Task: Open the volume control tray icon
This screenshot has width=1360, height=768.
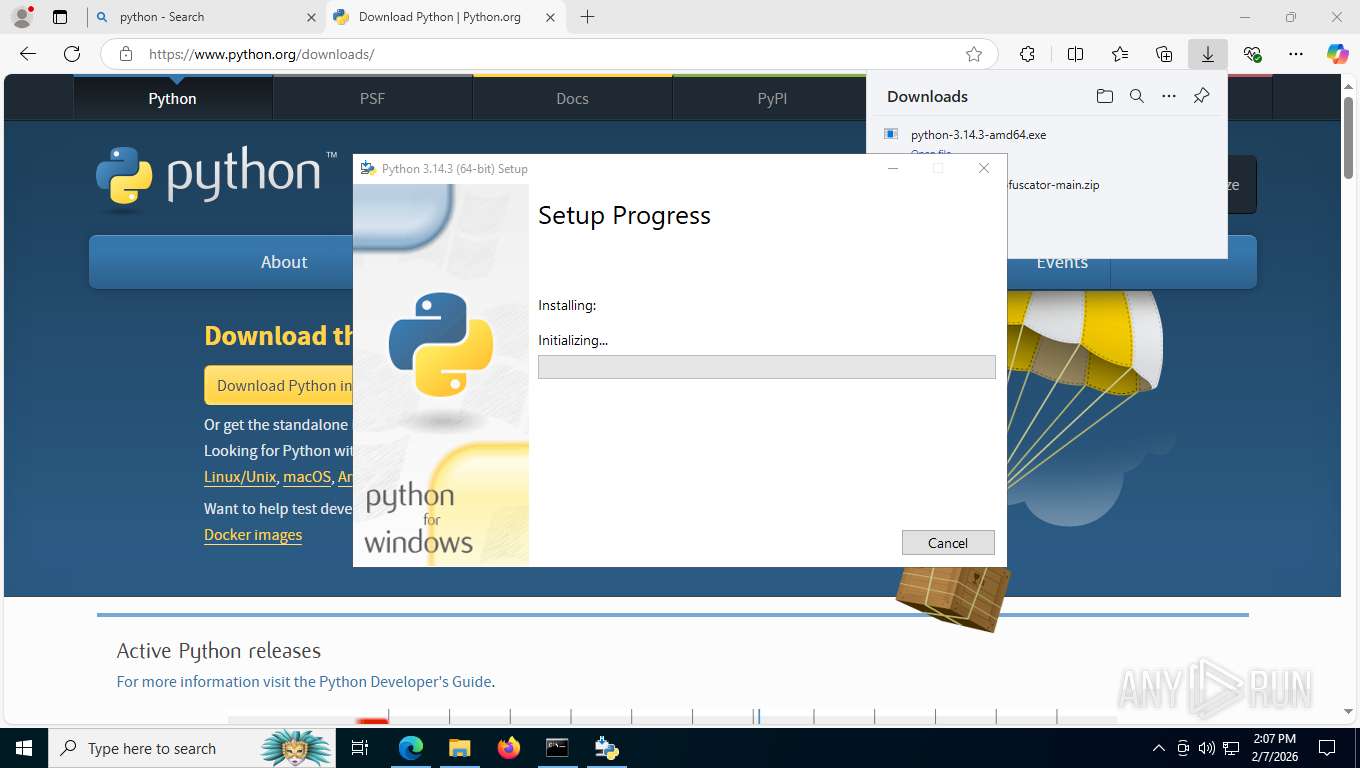Action: [x=1207, y=748]
